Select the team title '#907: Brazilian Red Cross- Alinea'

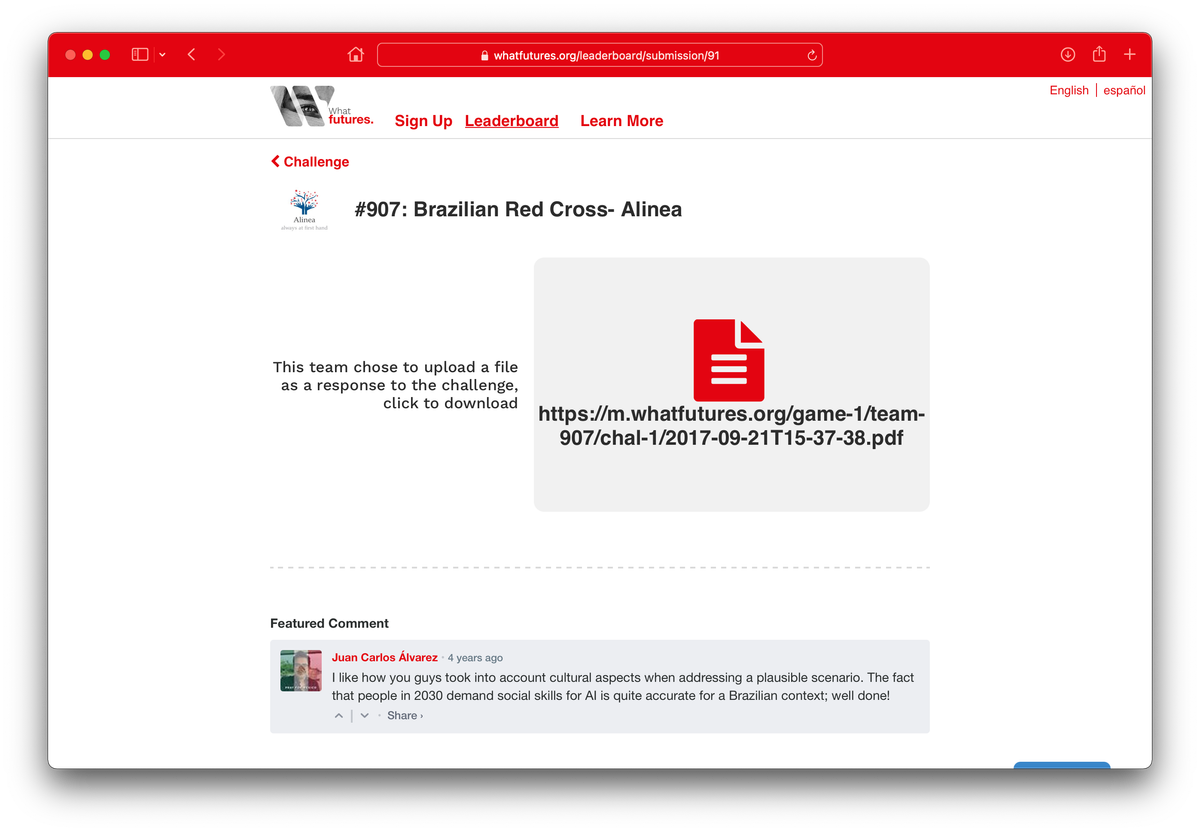coord(518,210)
